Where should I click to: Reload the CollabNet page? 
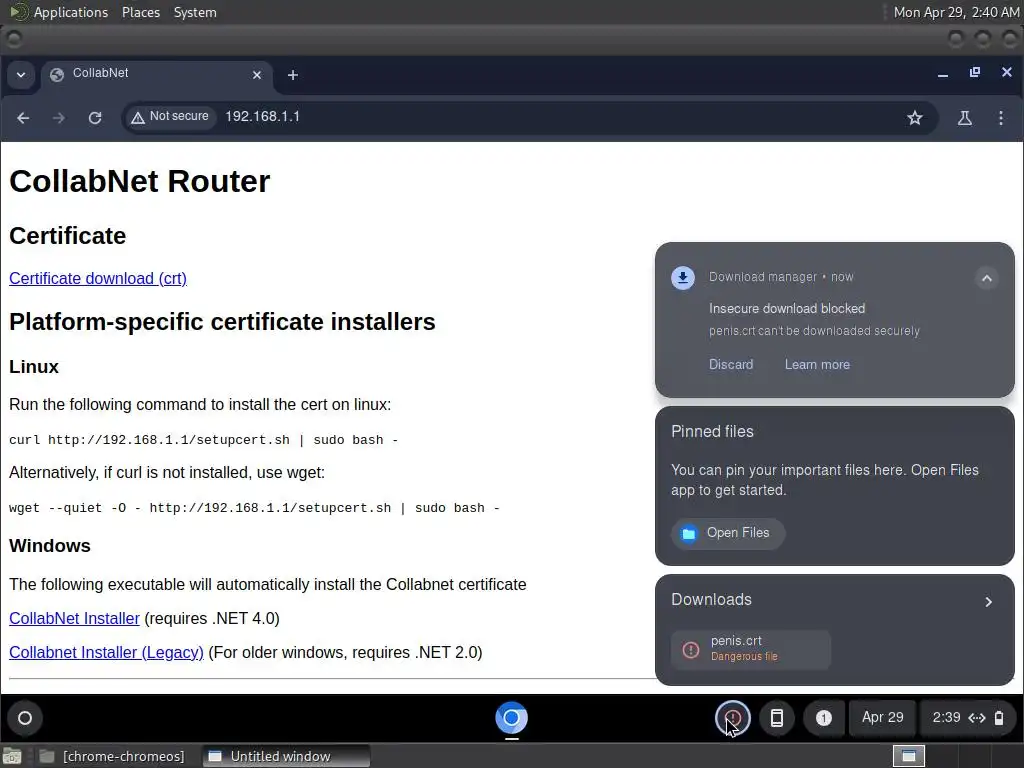click(95, 118)
